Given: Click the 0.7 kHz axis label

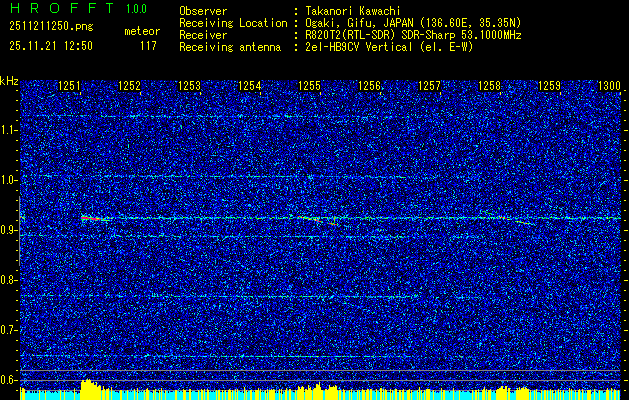Looking at the screenshot, I should point(9,330).
